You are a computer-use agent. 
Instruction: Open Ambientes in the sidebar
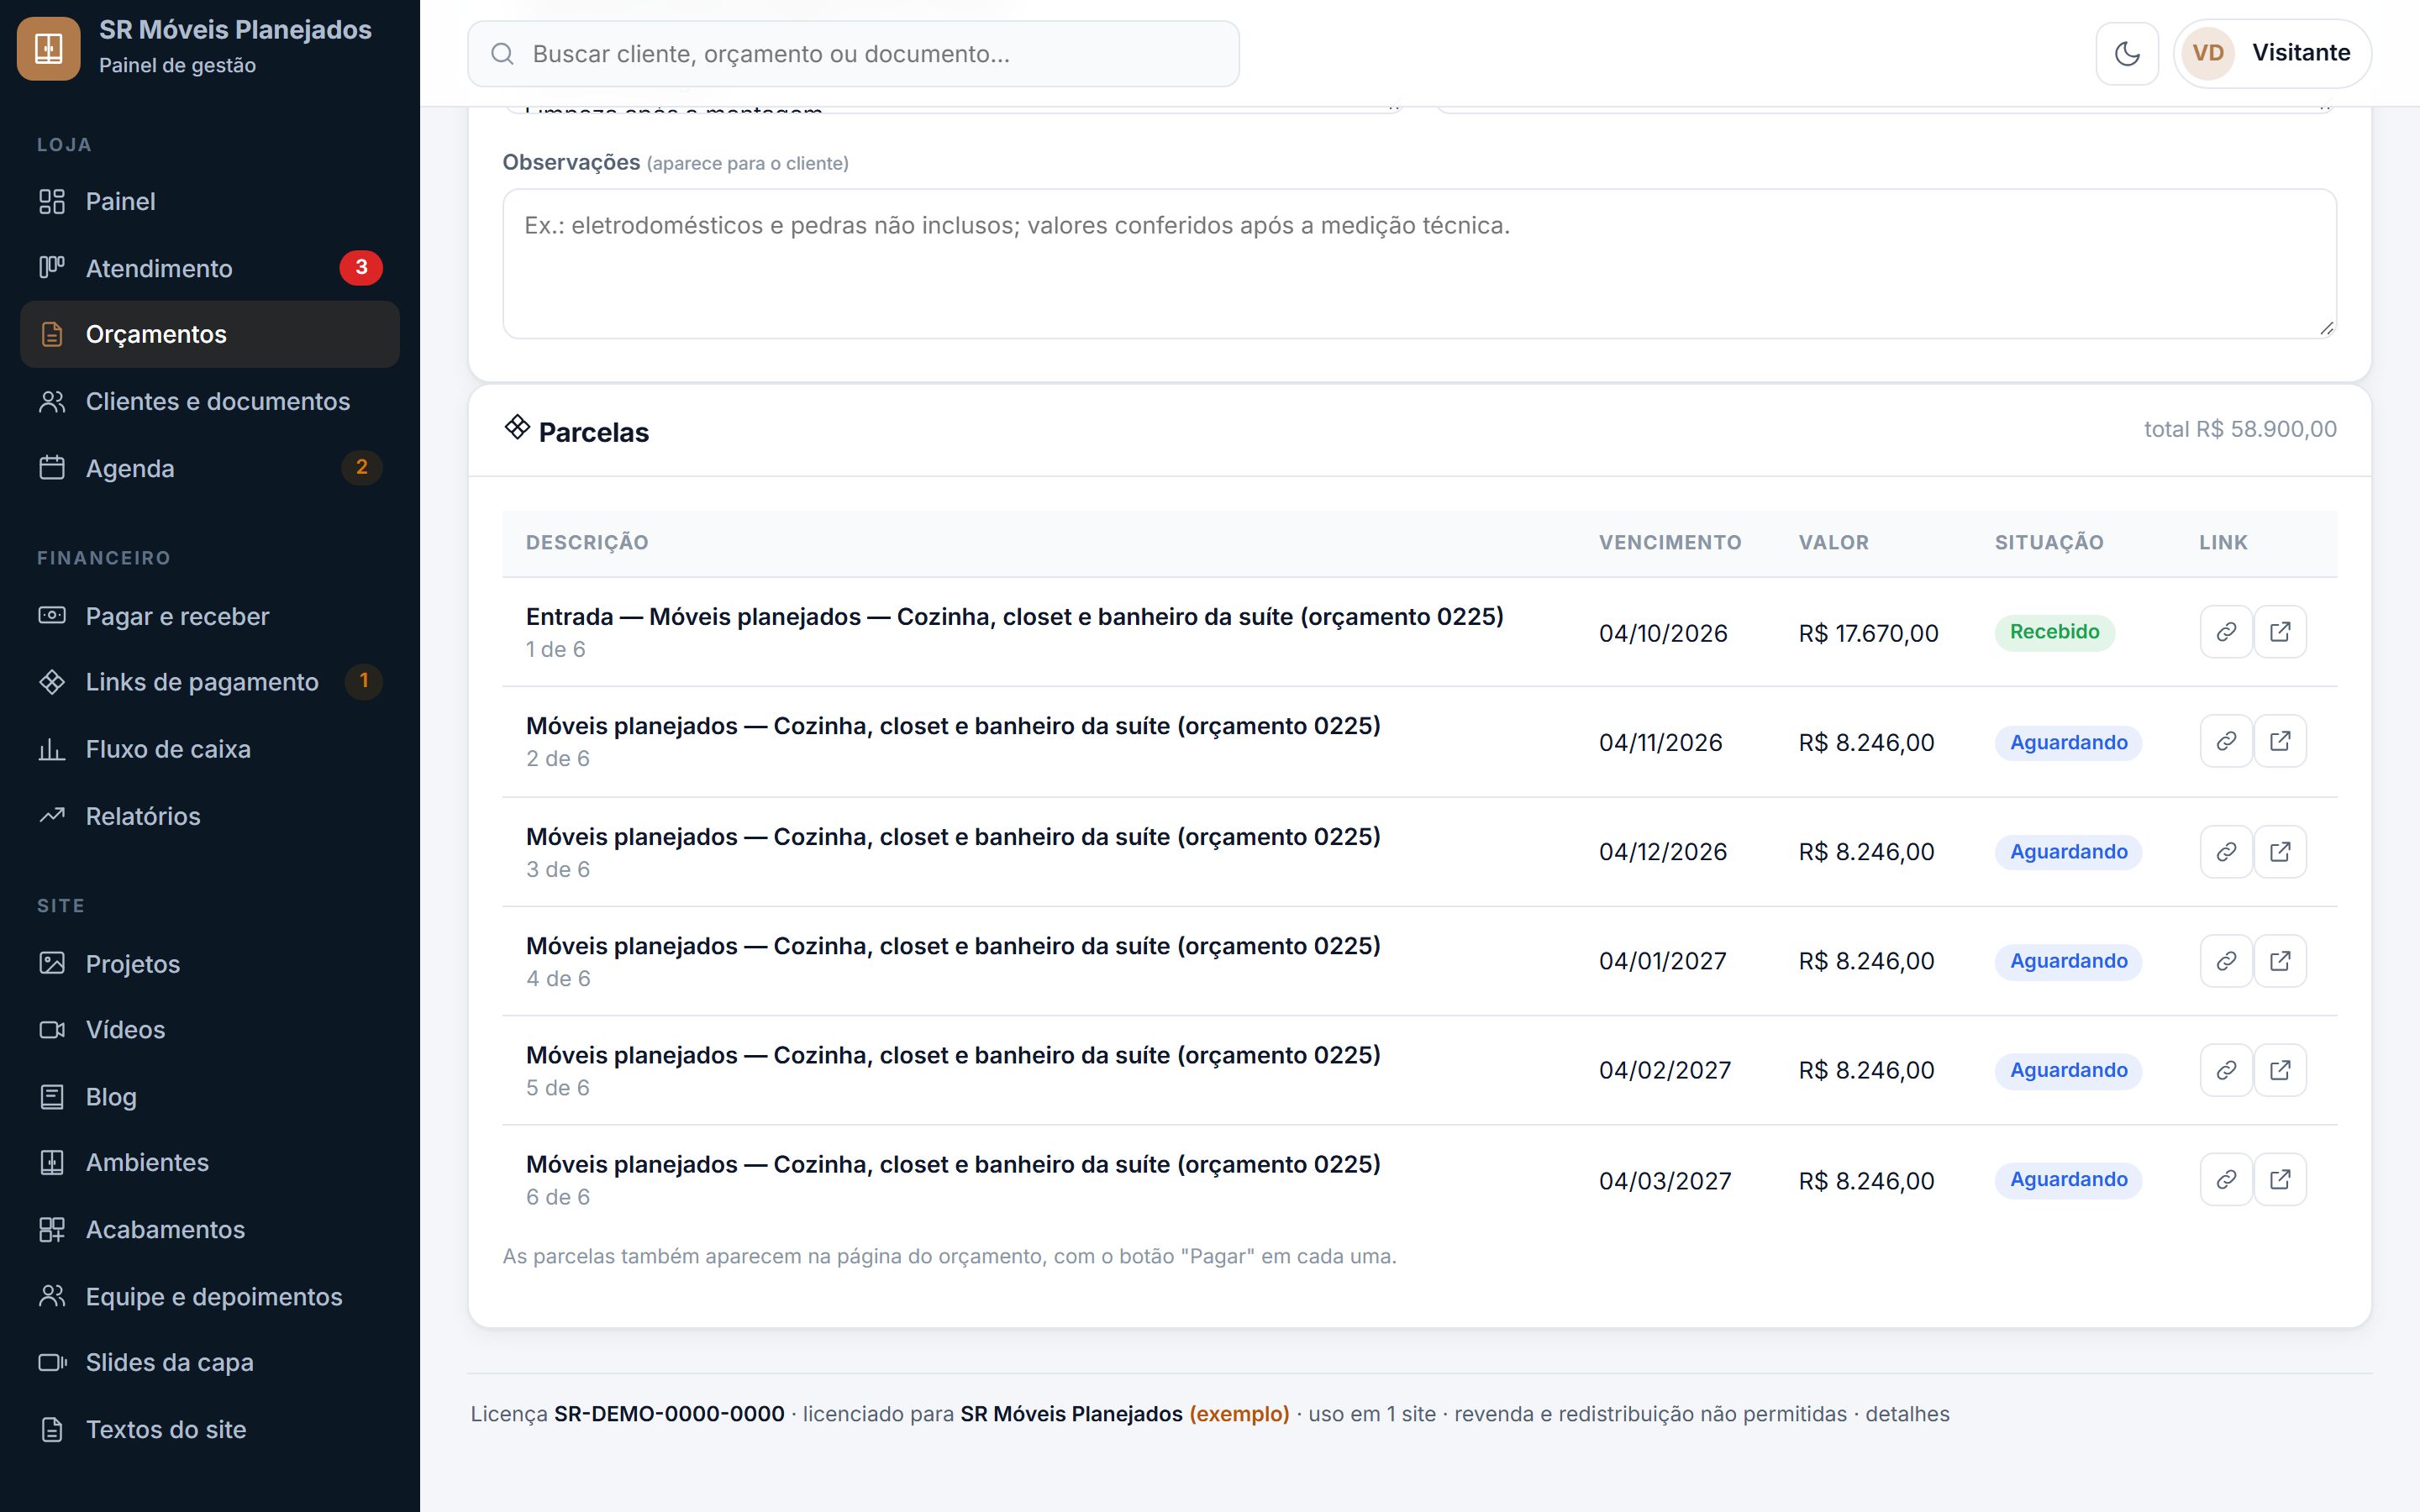point(210,1162)
